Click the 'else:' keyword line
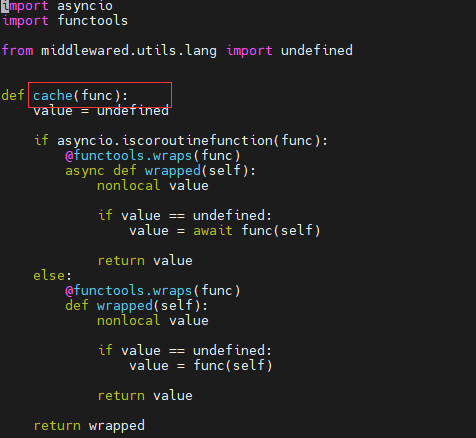476x438 pixels. point(52,276)
